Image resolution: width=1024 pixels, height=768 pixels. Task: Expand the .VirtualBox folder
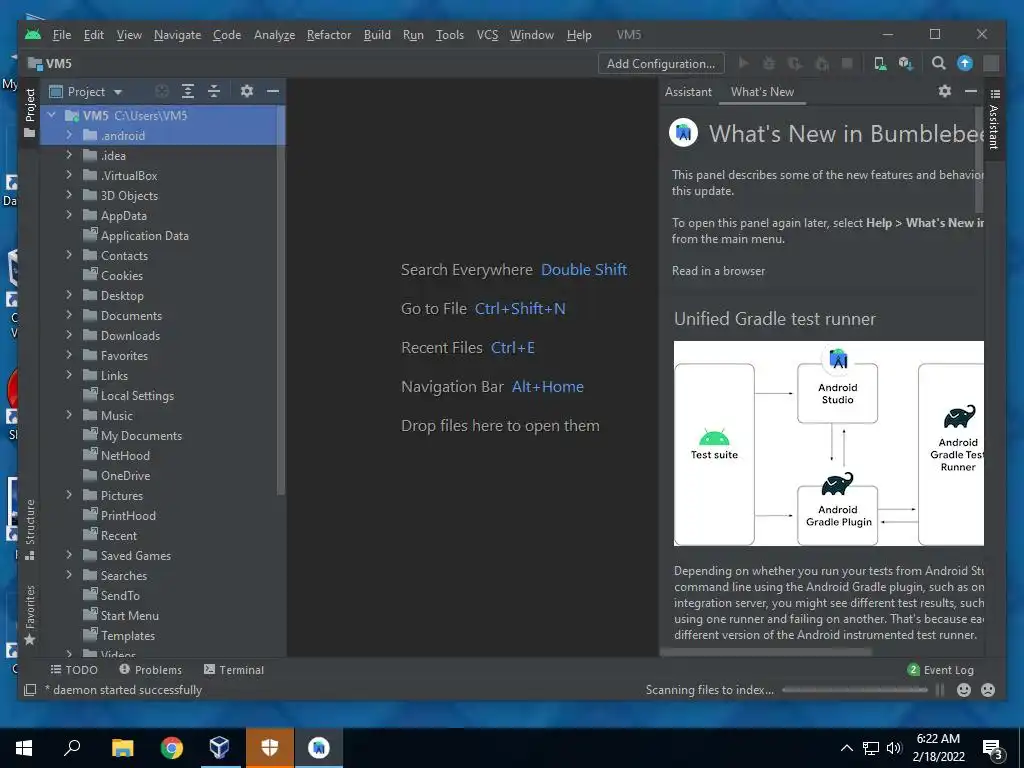69,175
